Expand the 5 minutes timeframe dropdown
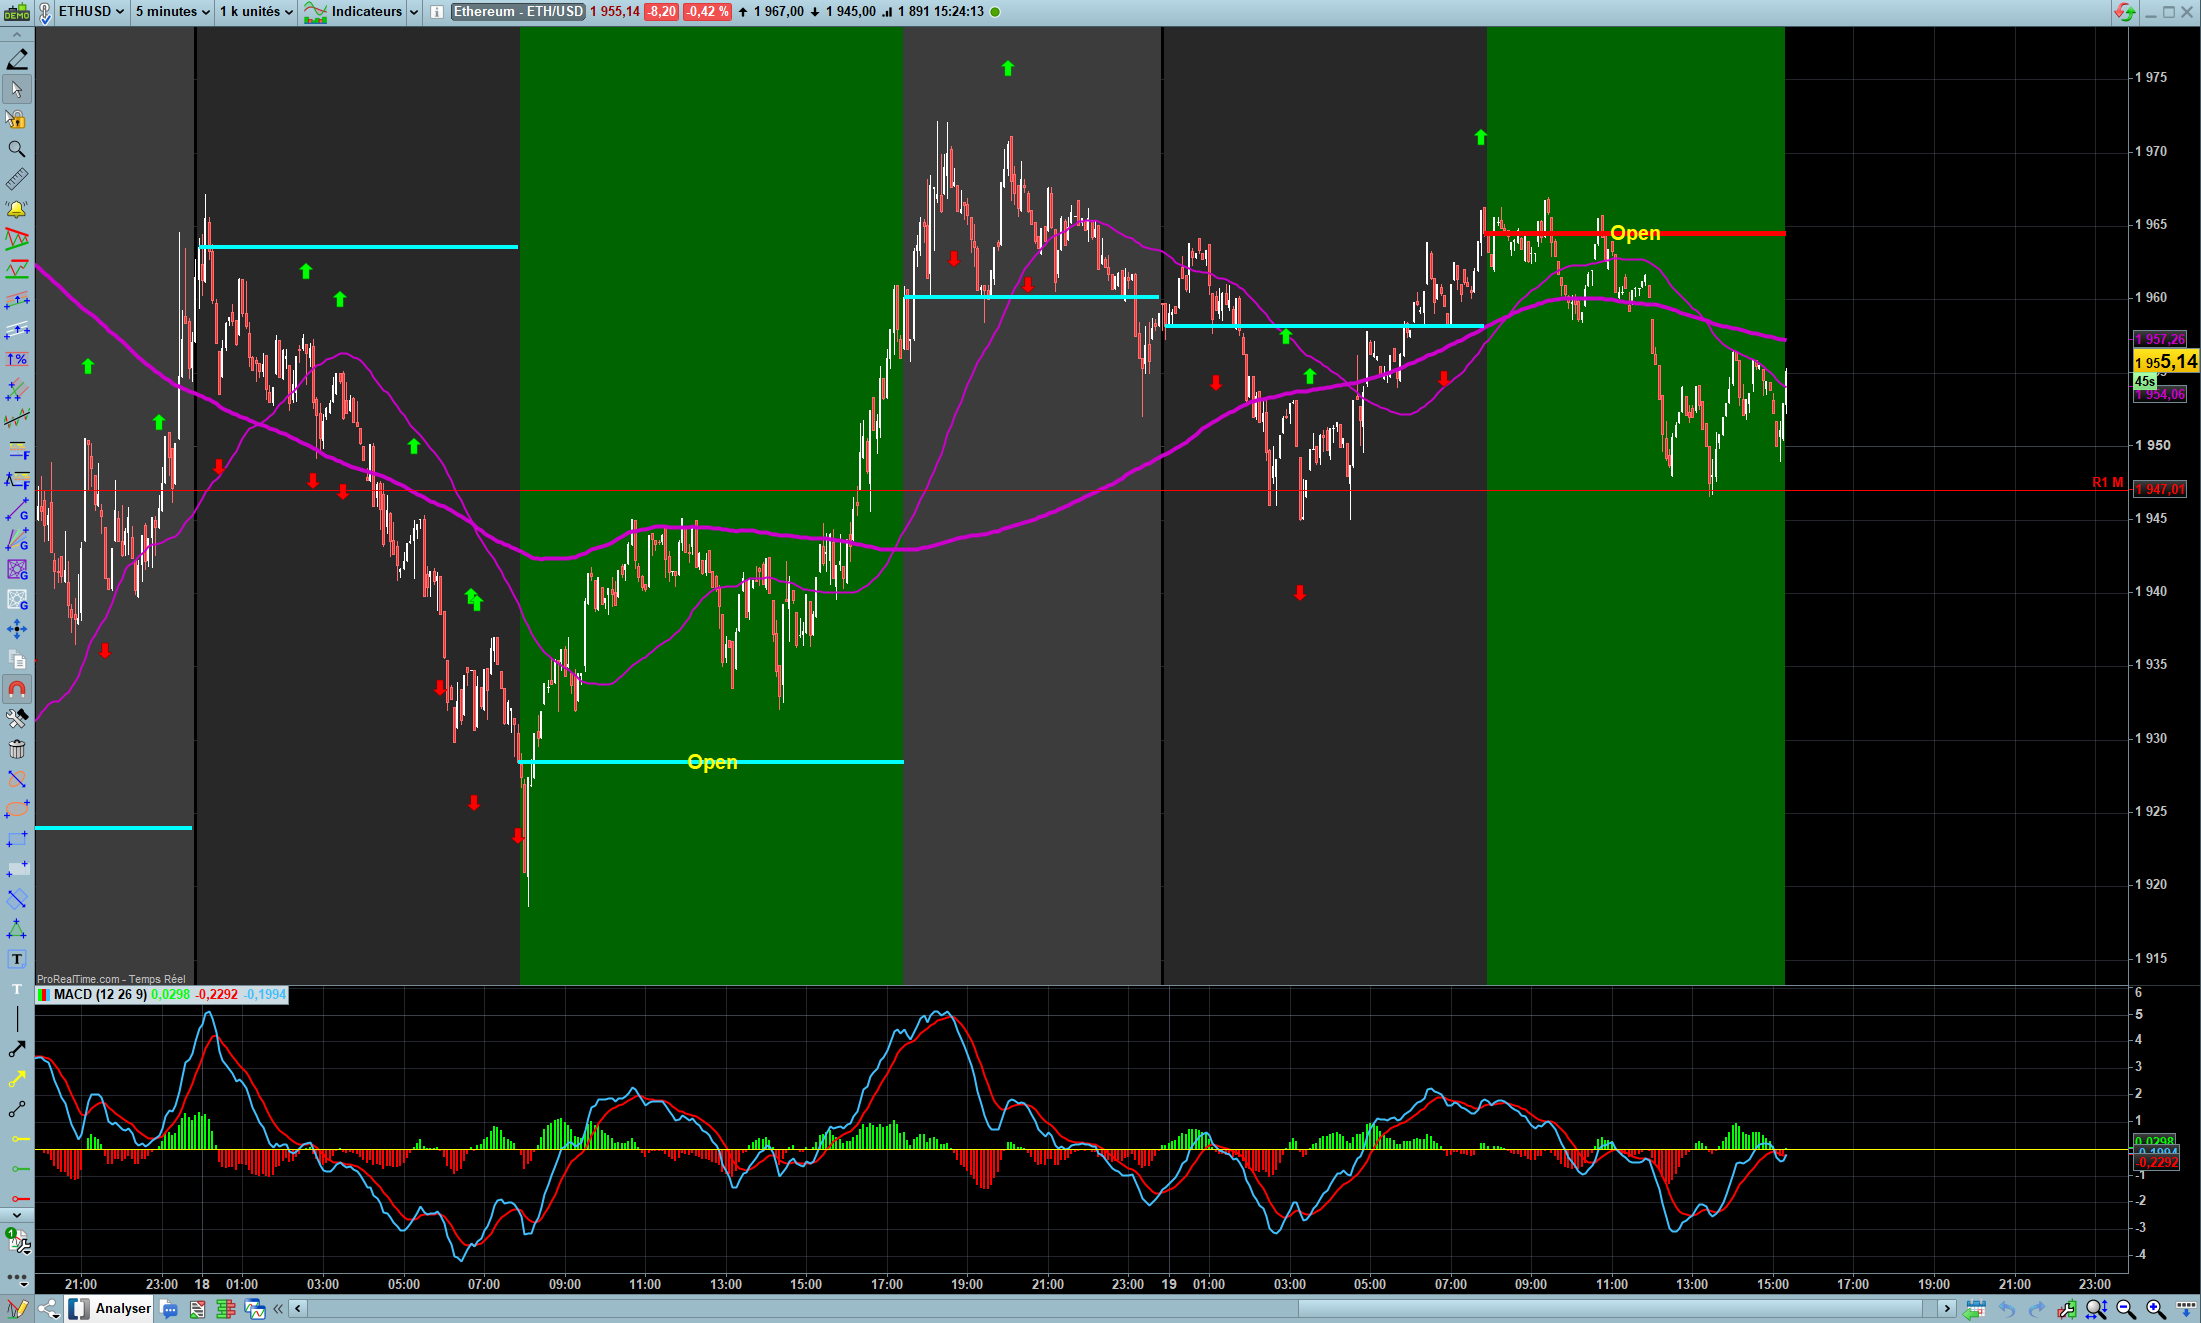 click(x=173, y=12)
